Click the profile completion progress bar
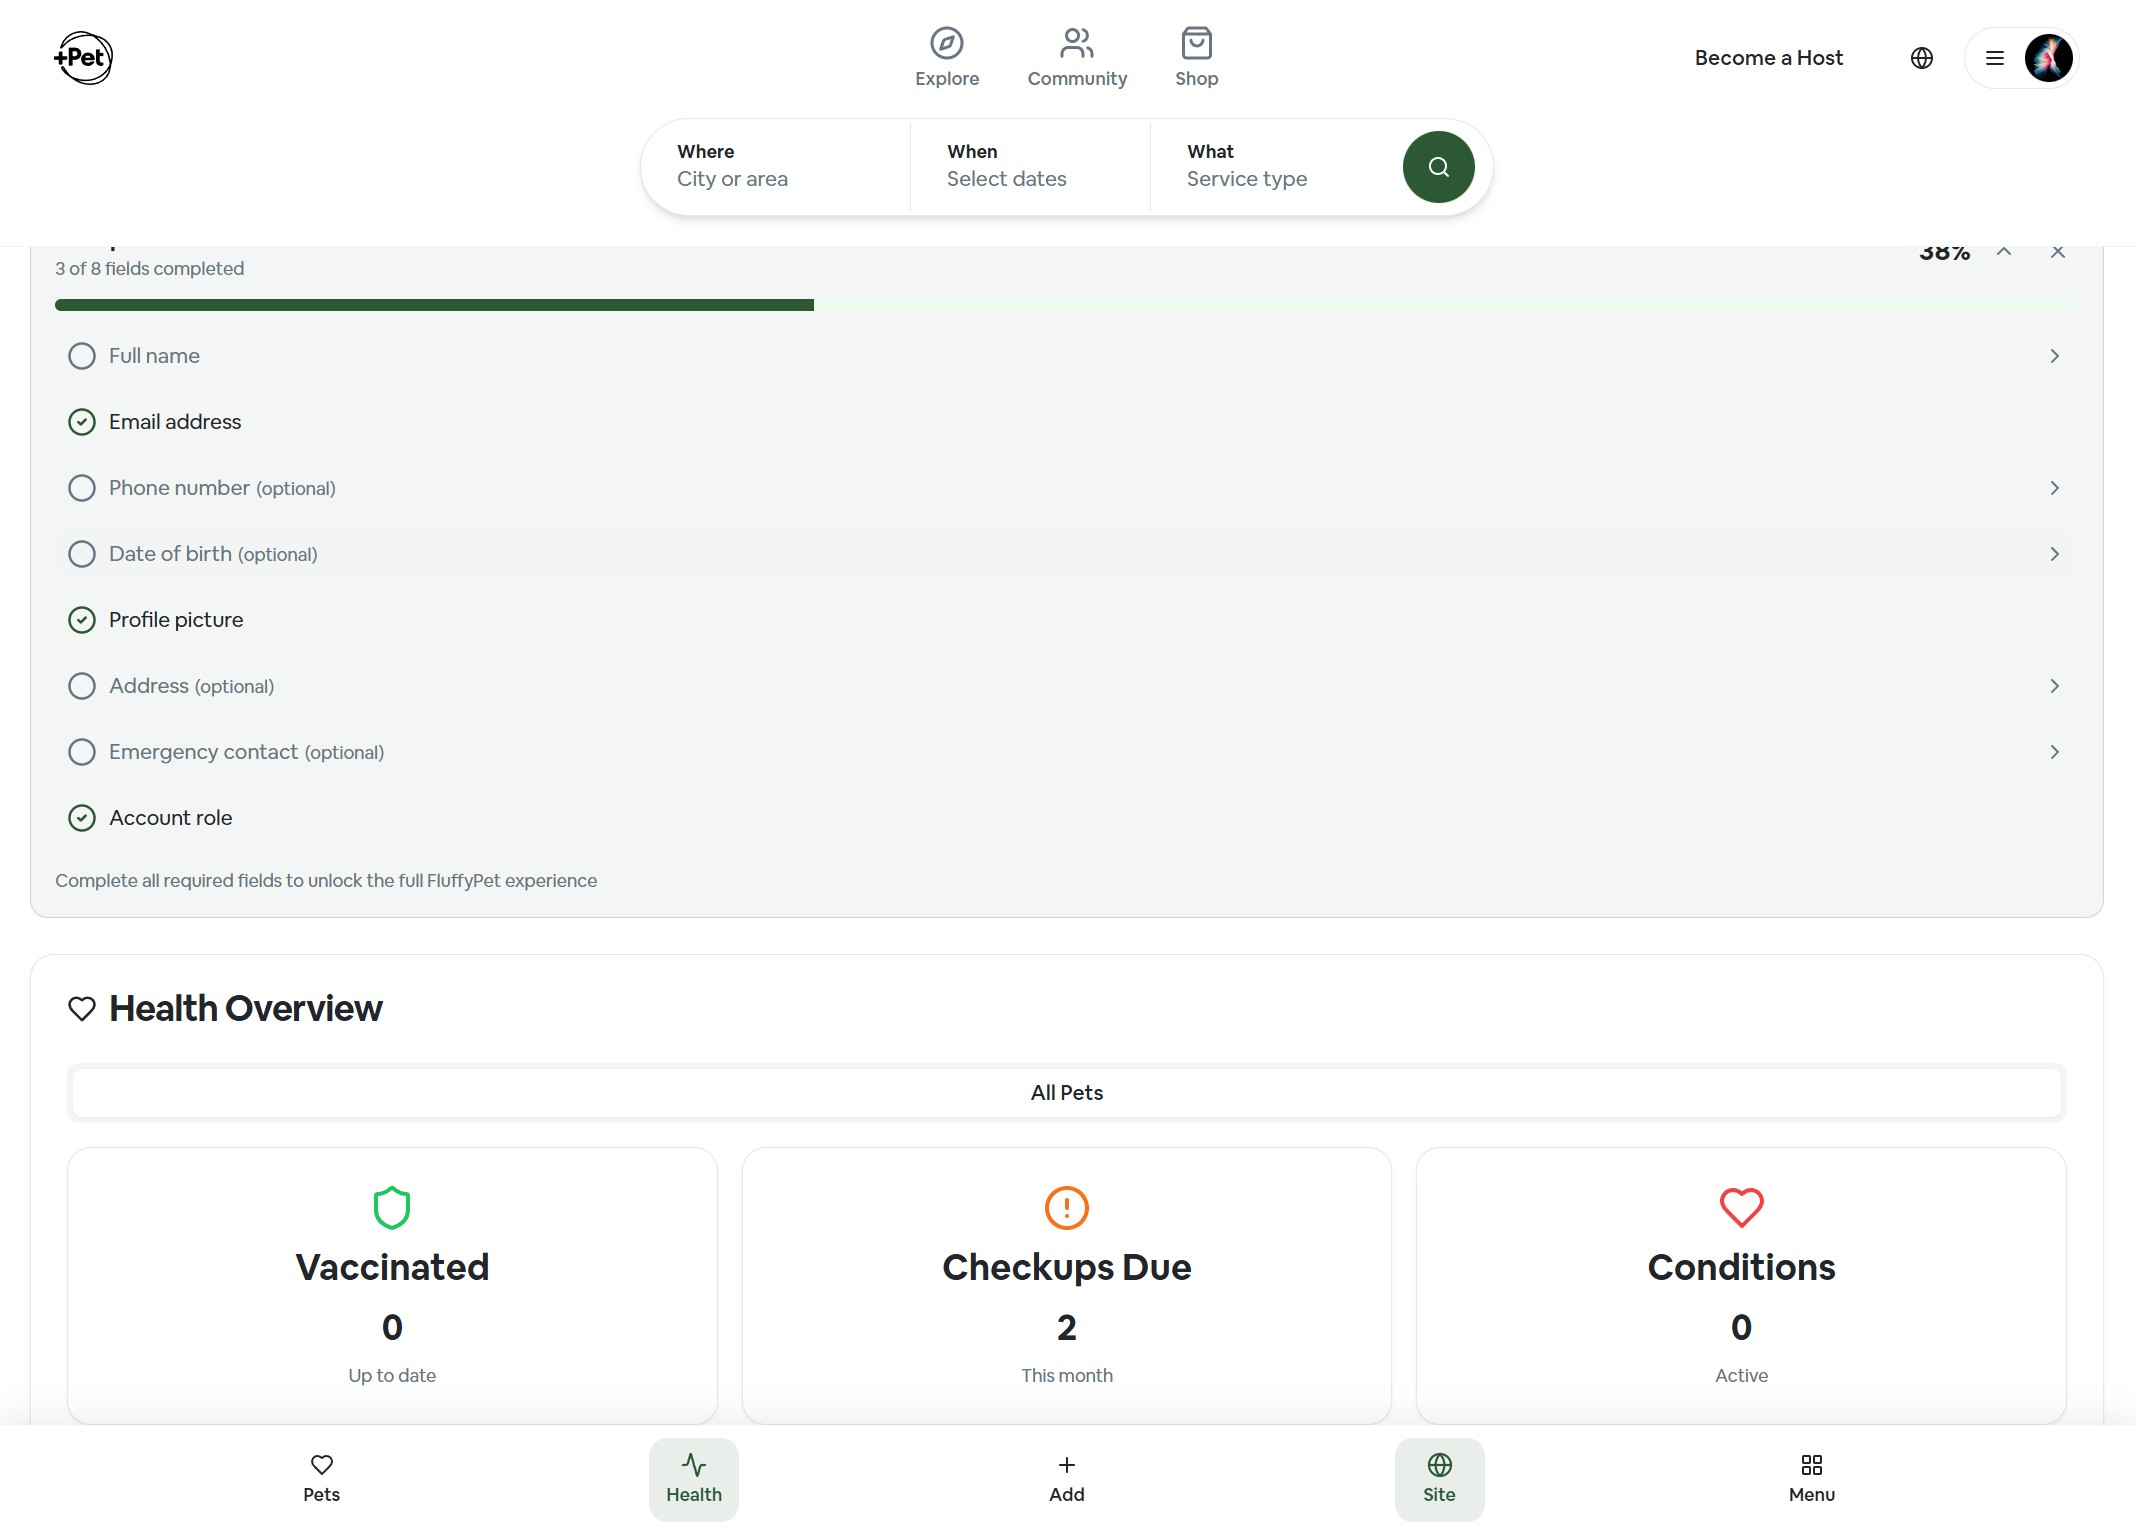 click(1066, 305)
